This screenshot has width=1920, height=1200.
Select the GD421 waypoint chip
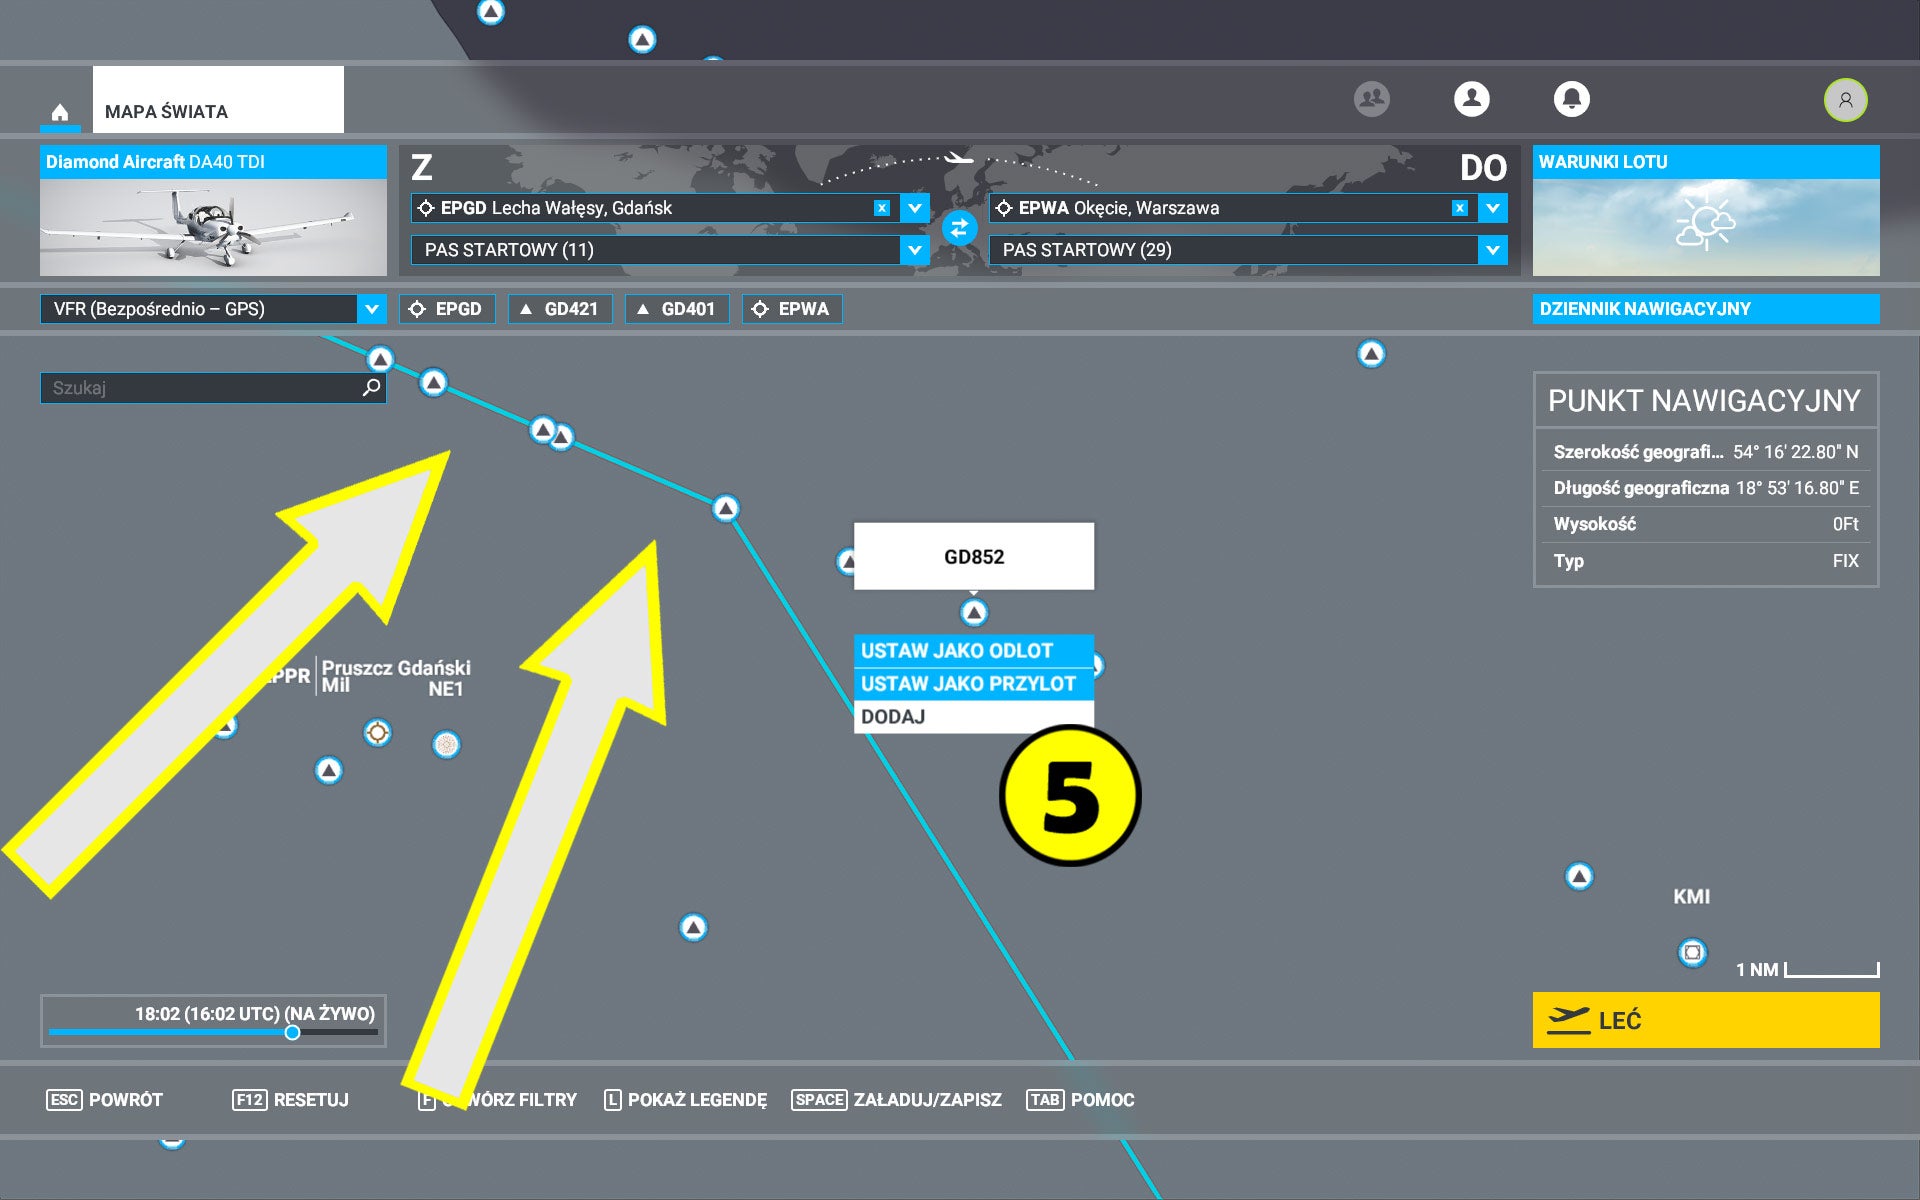(560, 309)
